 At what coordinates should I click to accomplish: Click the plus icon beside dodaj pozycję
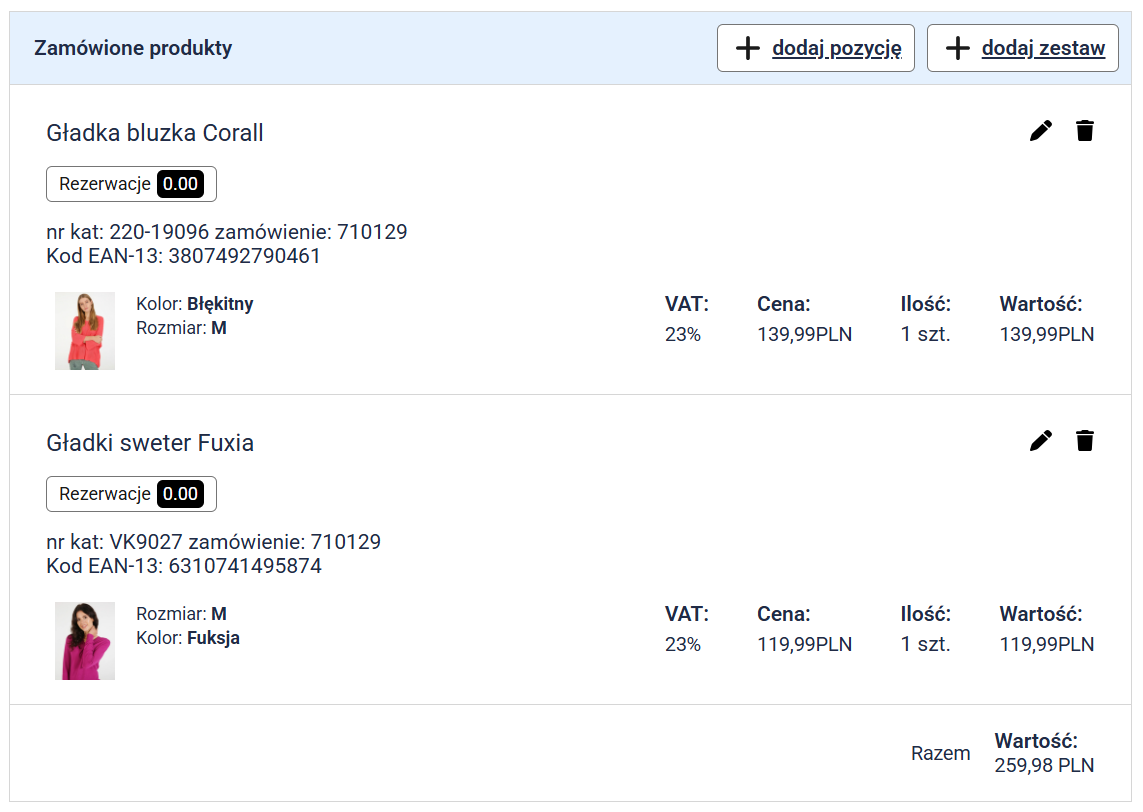[x=748, y=48]
